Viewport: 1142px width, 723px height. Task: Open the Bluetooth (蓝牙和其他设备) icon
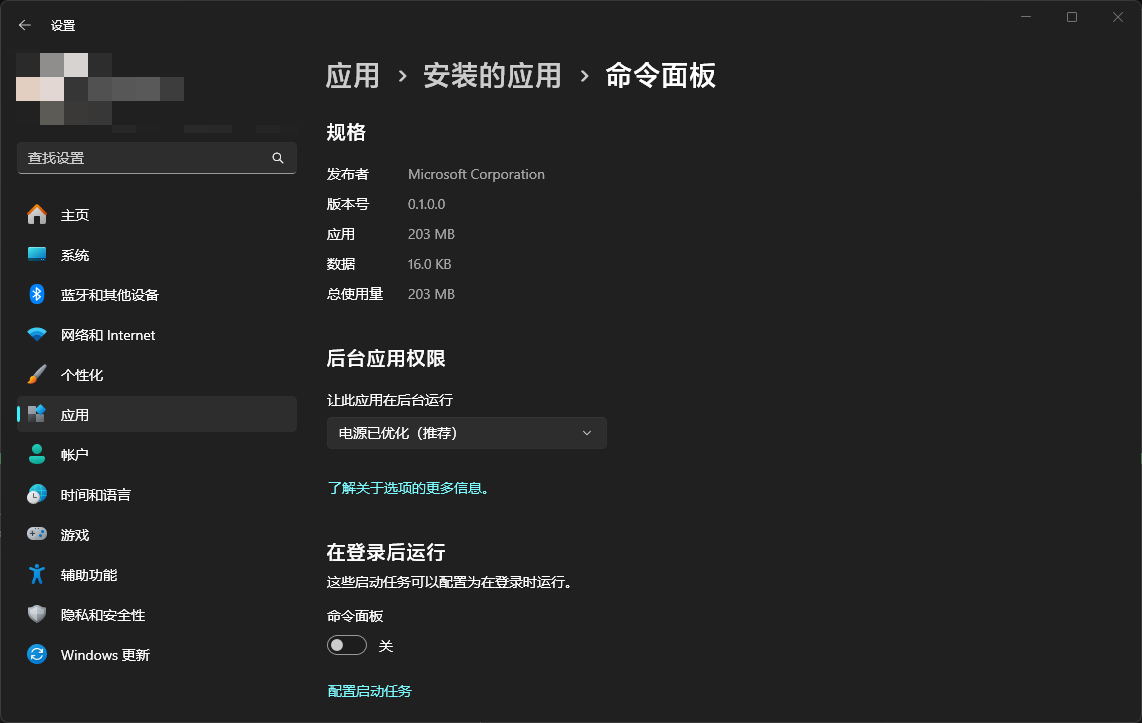[x=37, y=295]
